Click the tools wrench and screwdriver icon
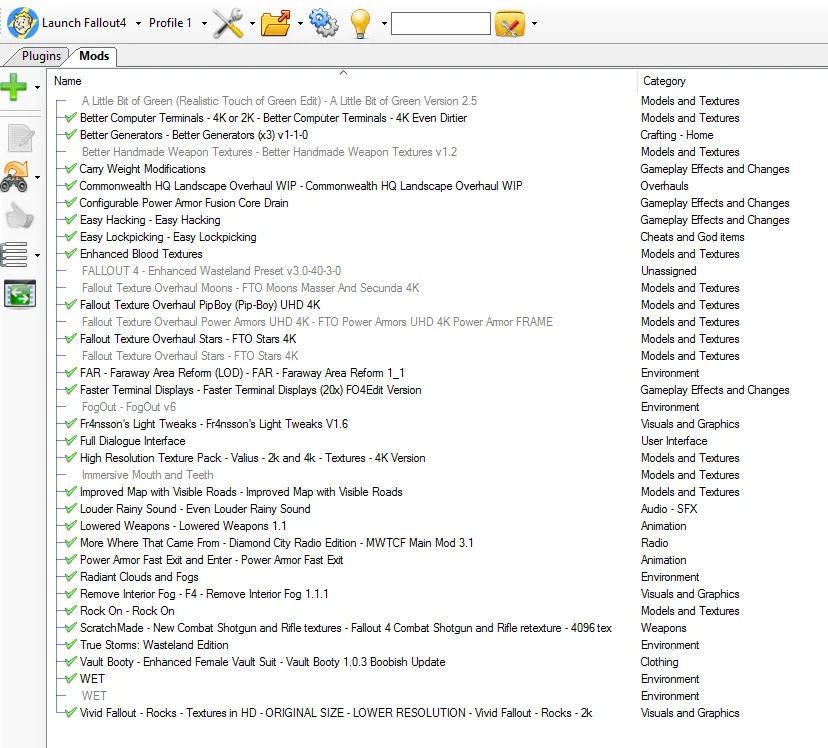The image size is (828, 748). (227, 22)
